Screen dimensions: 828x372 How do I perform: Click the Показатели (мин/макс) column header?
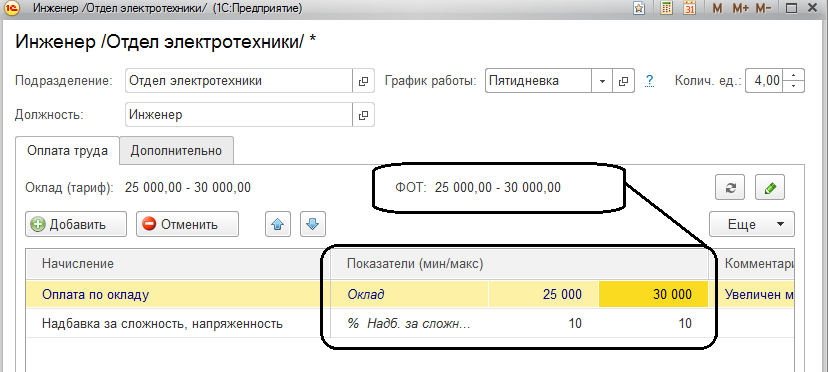[x=520, y=264]
